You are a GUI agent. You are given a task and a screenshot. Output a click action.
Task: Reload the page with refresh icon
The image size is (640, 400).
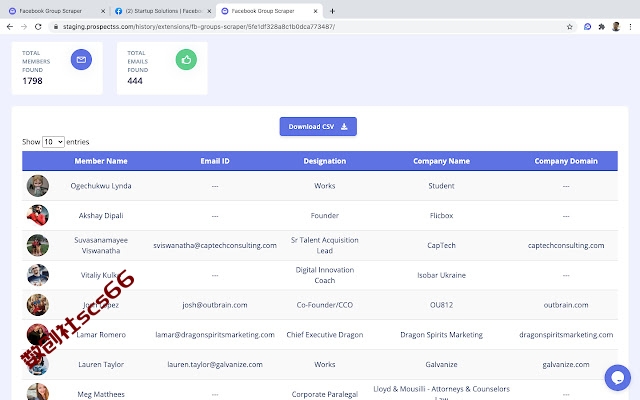click(38, 27)
